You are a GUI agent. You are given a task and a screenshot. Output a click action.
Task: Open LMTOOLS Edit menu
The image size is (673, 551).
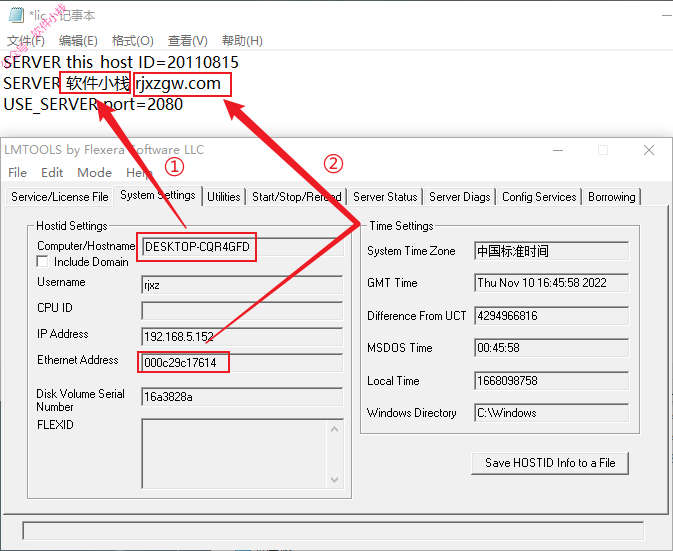coord(52,173)
